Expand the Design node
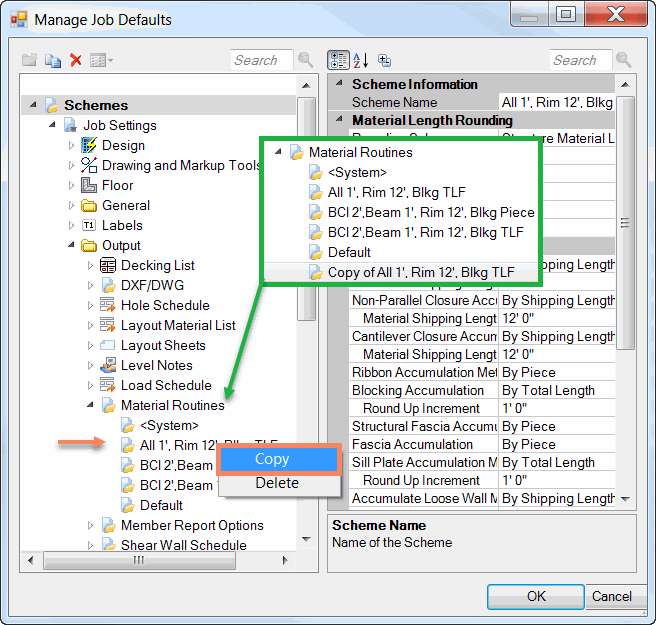 point(71,145)
